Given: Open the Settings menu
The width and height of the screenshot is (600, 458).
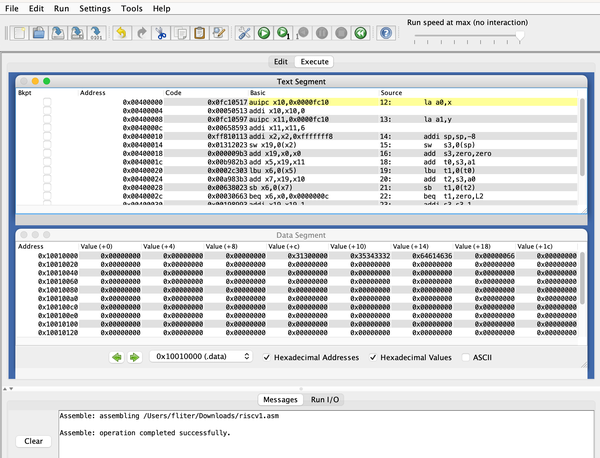Looking at the screenshot, I should [95, 8].
